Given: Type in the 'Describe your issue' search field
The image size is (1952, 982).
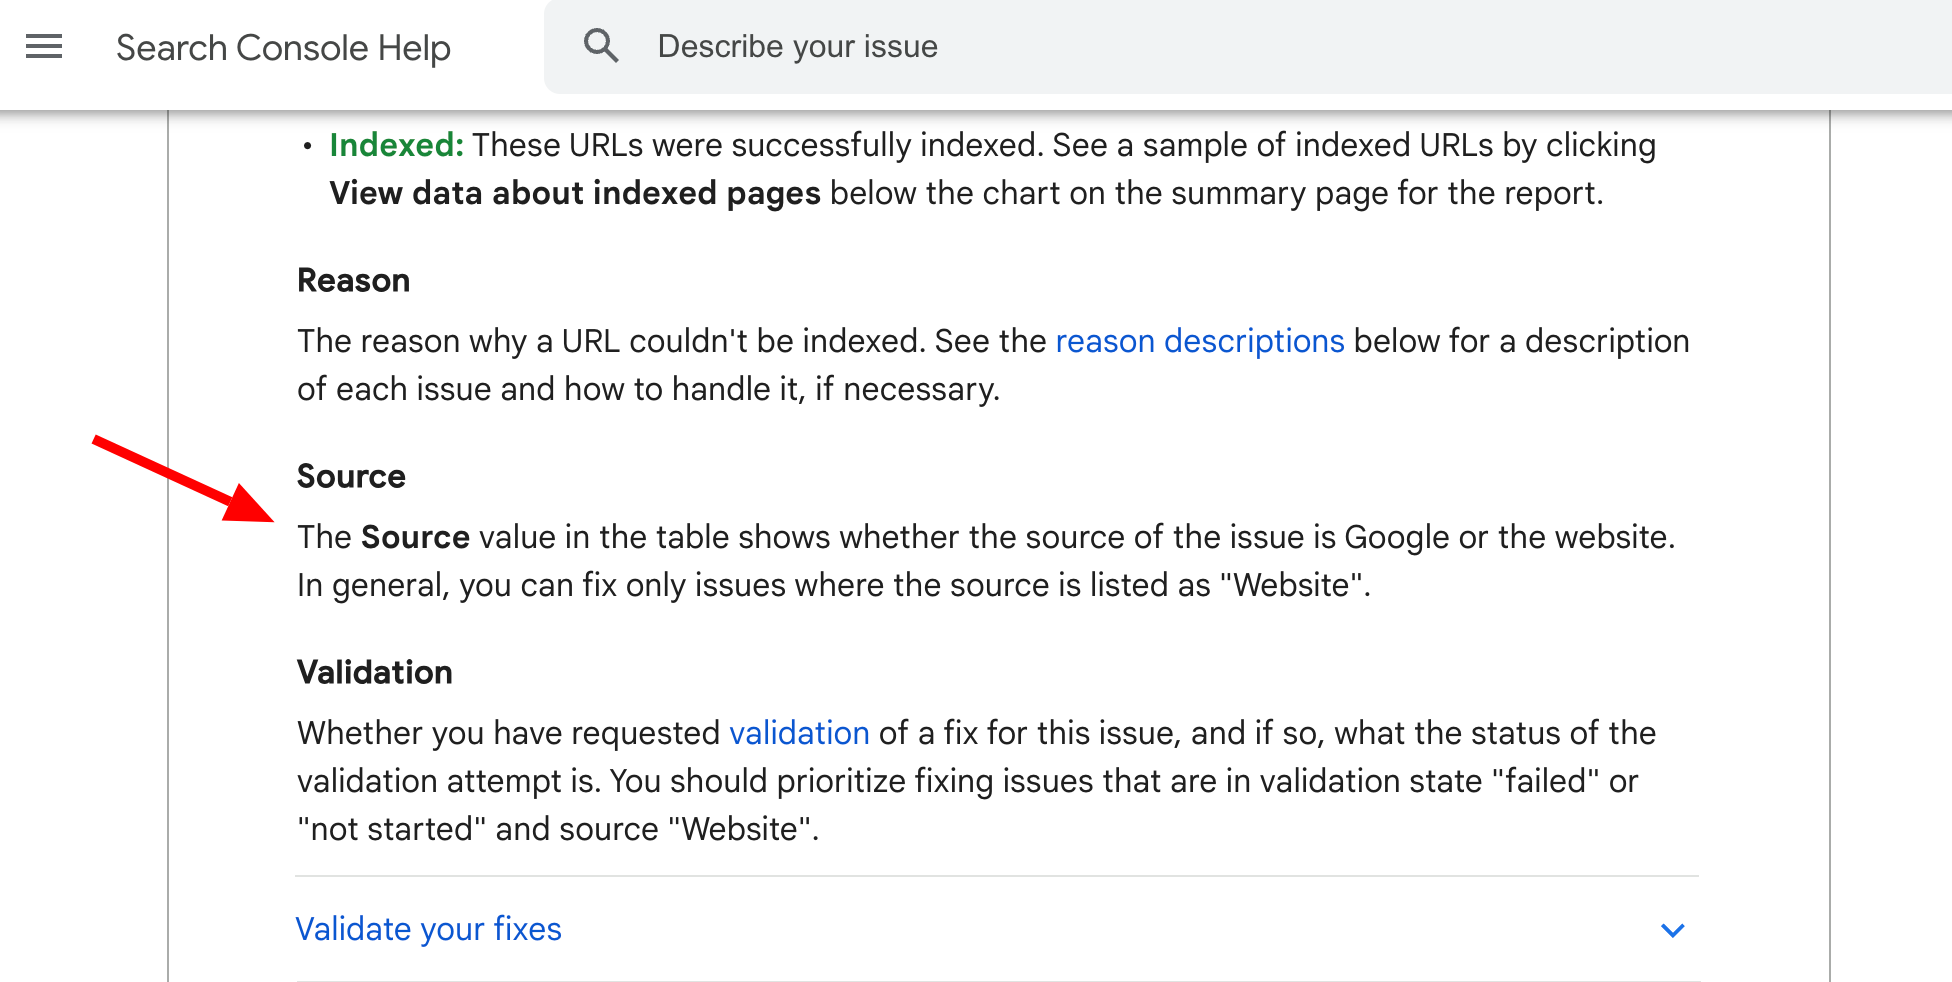Looking at the screenshot, I should tap(1100, 47).
